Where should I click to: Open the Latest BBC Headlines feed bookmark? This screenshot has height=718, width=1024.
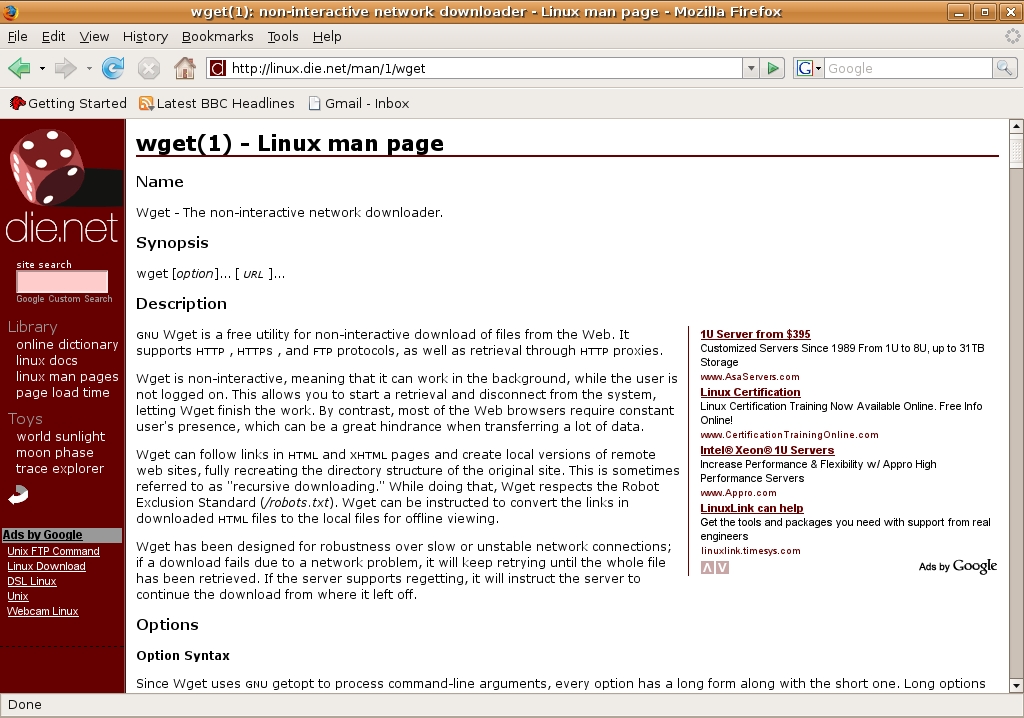coord(217,103)
